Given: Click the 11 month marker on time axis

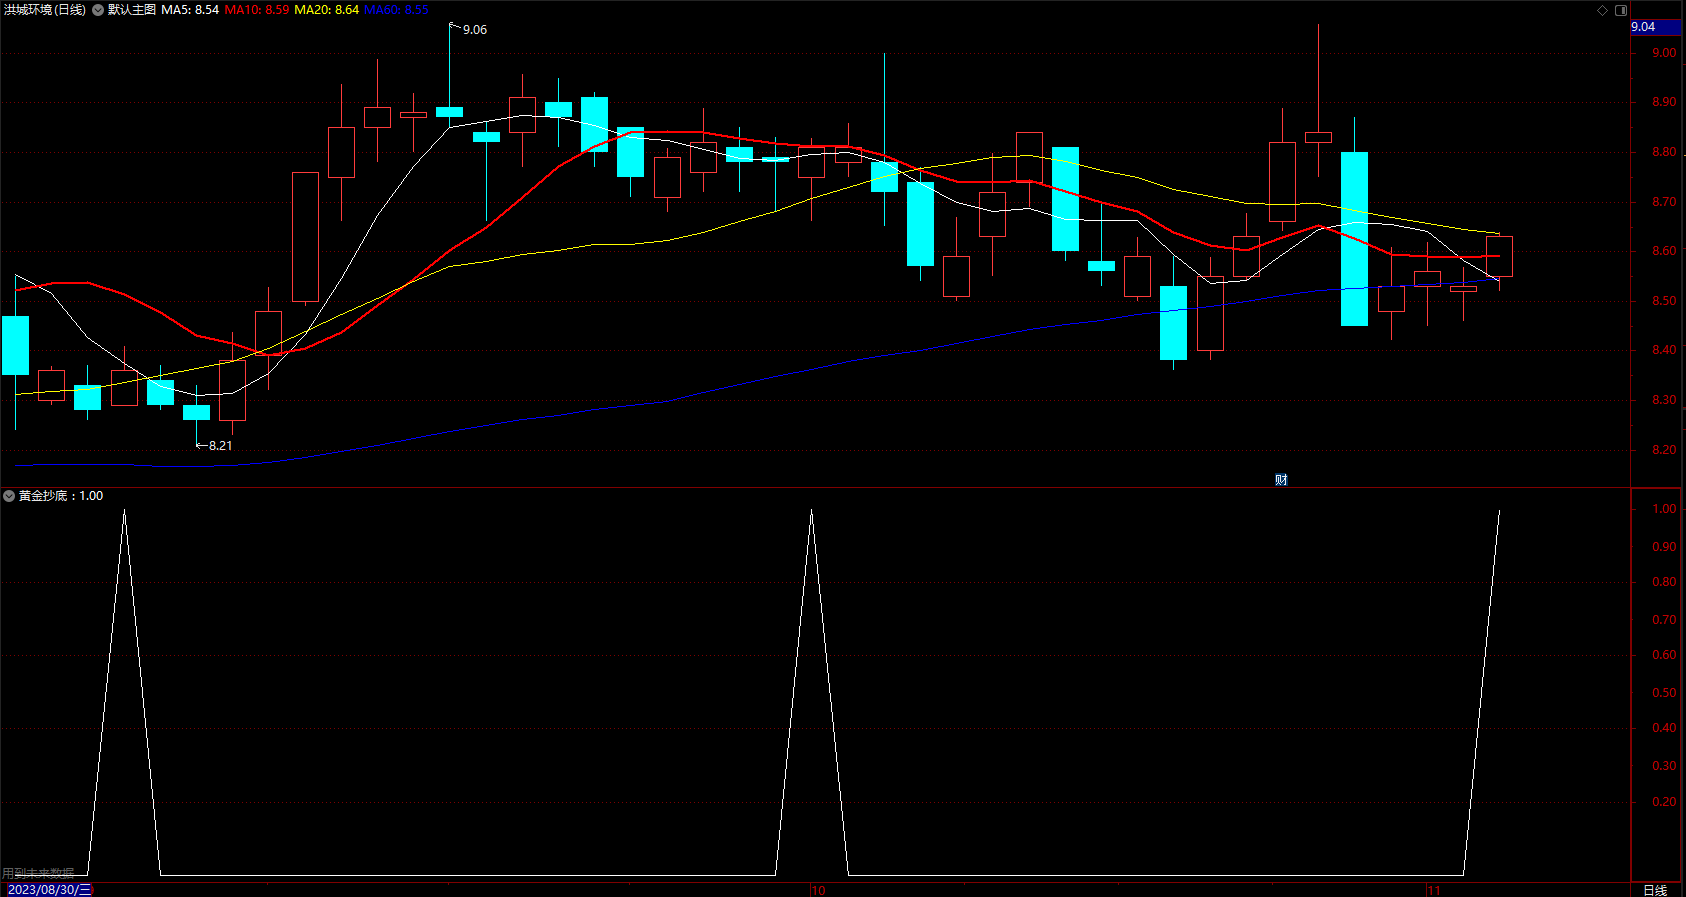Looking at the screenshot, I should click(x=1434, y=890).
